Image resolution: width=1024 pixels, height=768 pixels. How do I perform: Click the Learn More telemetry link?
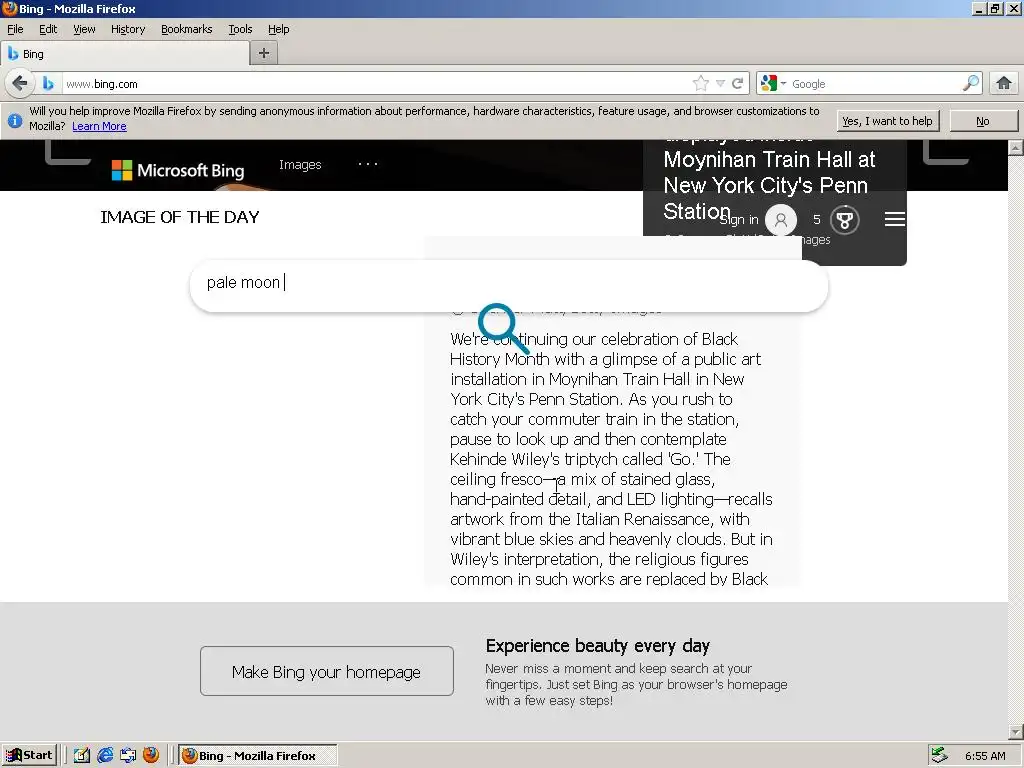click(x=99, y=126)
